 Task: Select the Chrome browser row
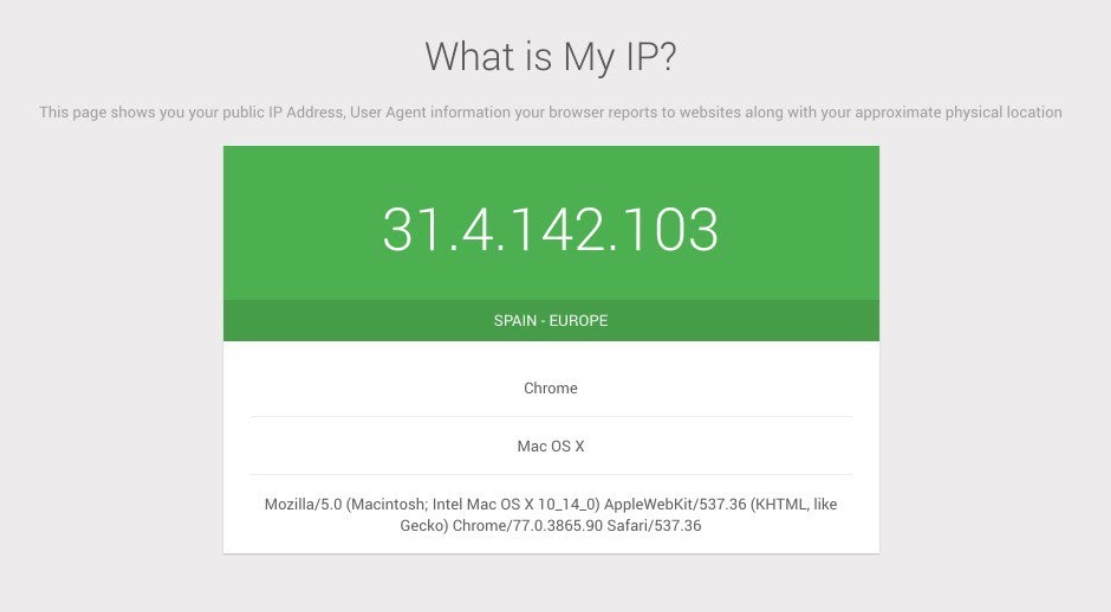coord(551,388)
